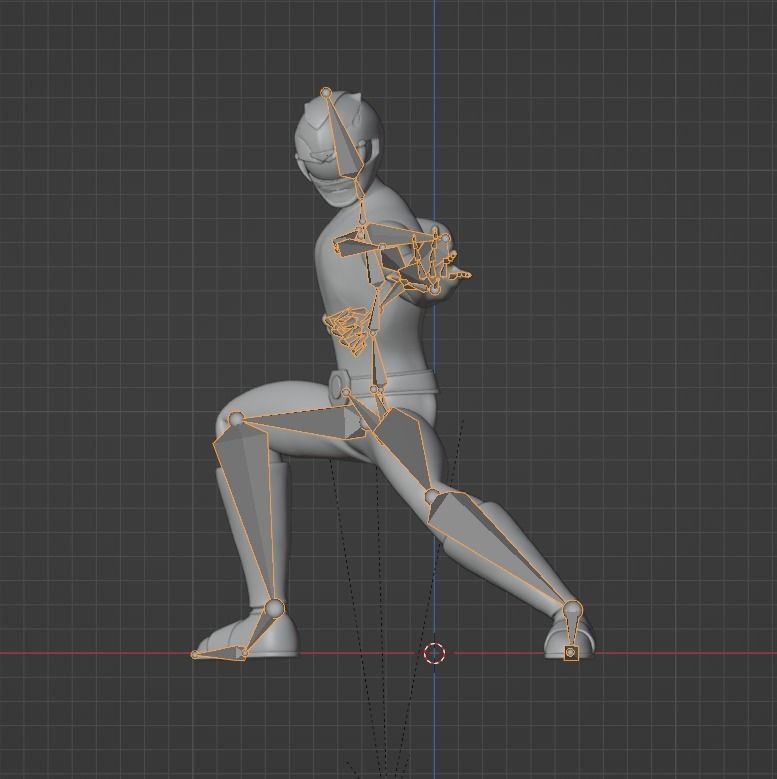Image resolution: width=777 pixels, height=779 pixels.
Task: Click the knee joint sphere of the extended leg
Action: tap(433, 496)
